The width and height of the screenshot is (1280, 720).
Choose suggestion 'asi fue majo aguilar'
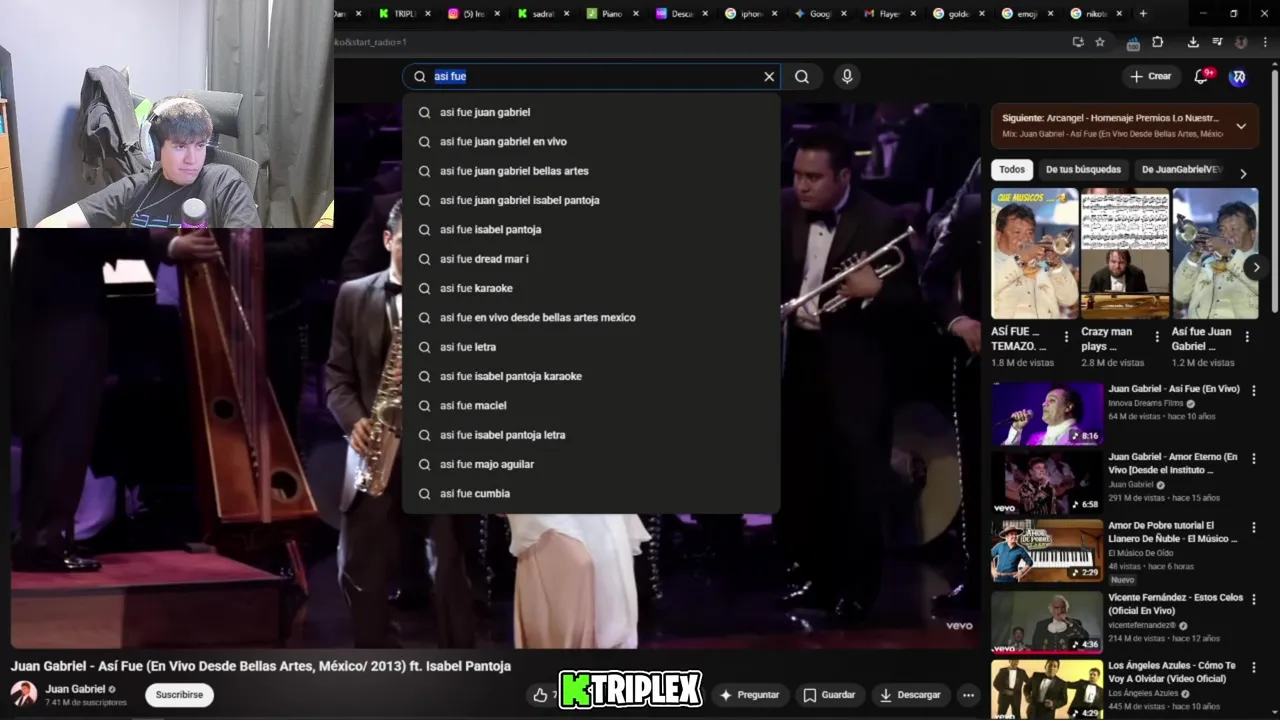[591, 464]
